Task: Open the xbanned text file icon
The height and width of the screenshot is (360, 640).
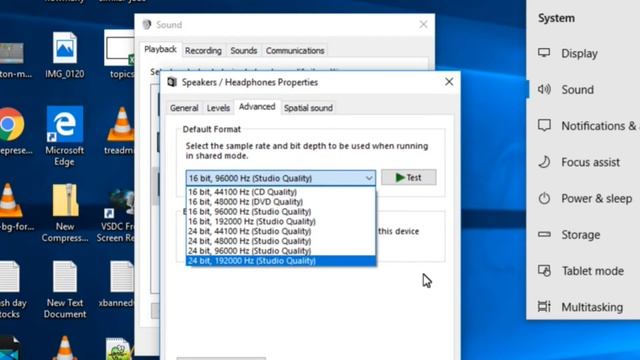Action: pos(121,276)
